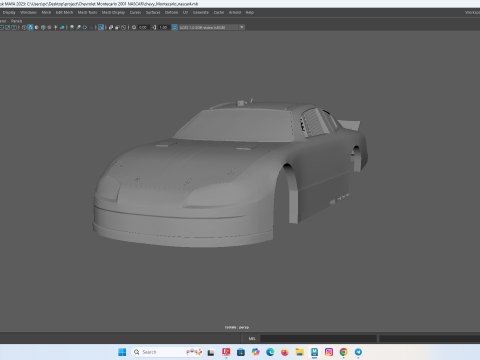The width and height of the screenshot is (480, 360).
Task: Click the 'persp' camera label in viewport
Action: pos(244,327)
